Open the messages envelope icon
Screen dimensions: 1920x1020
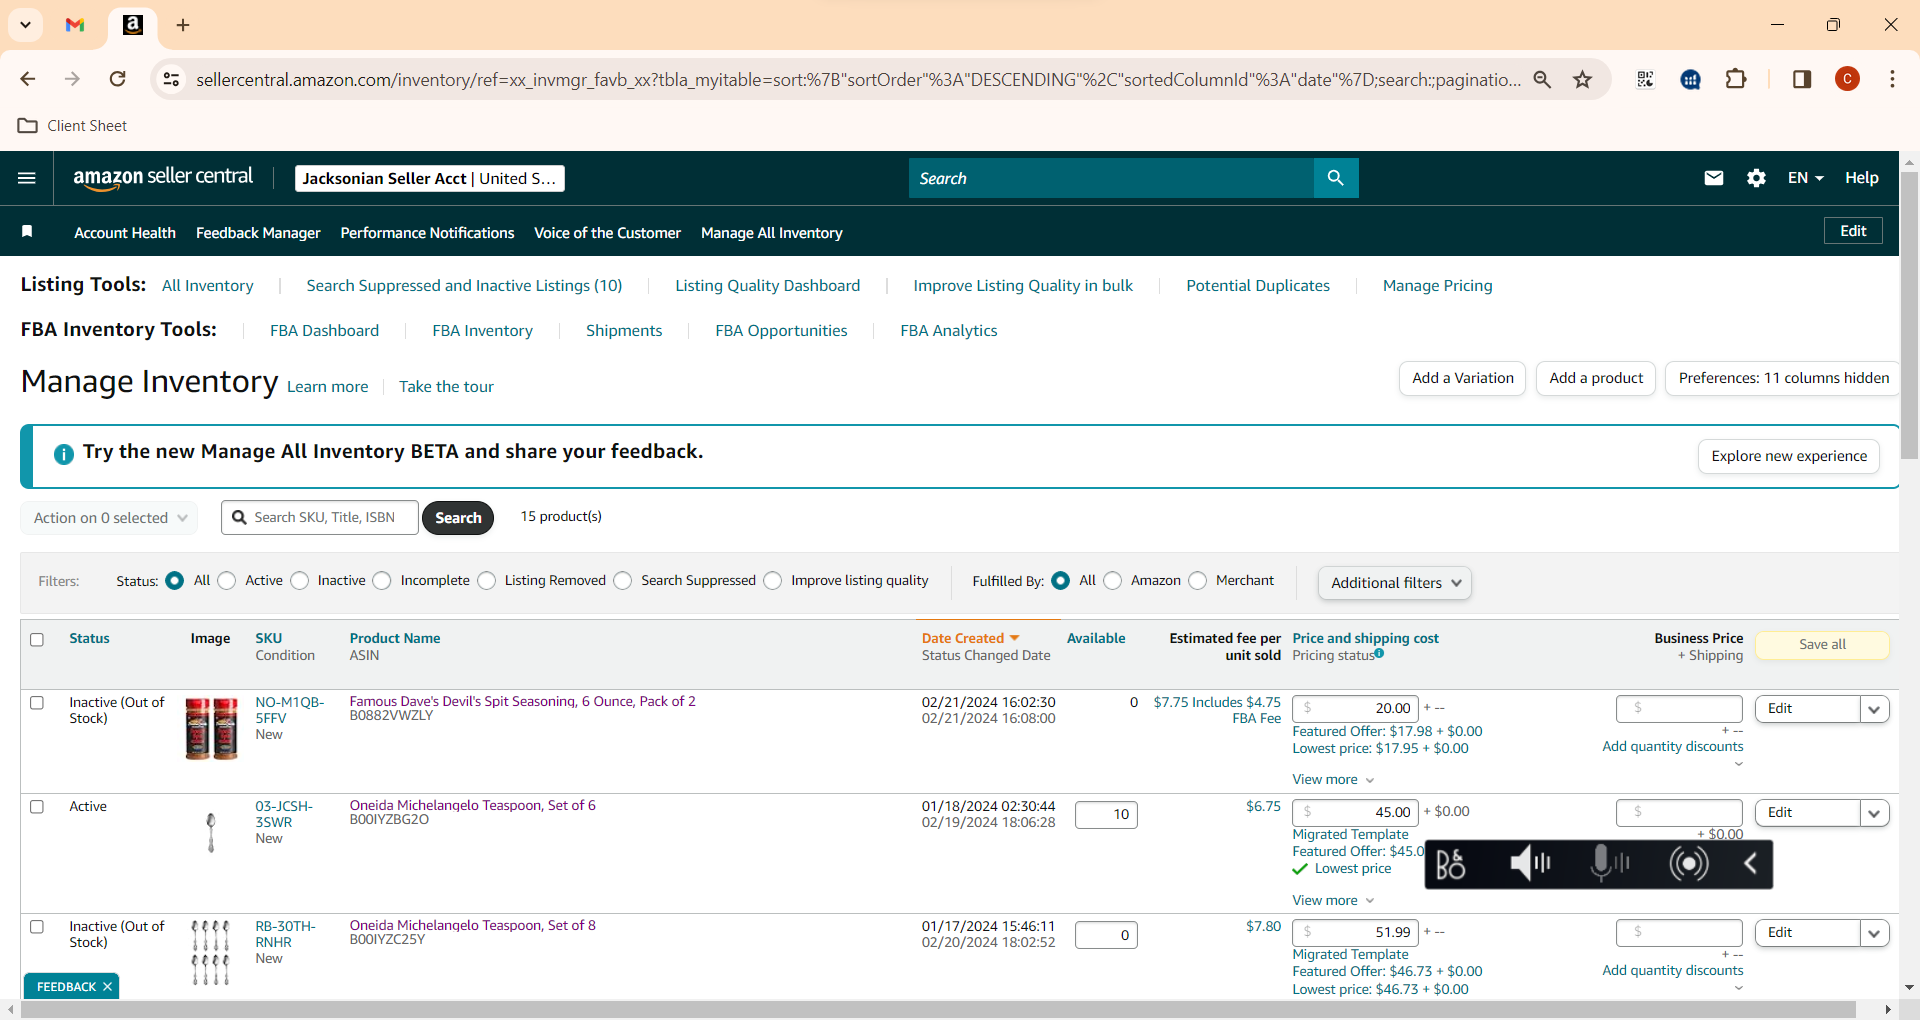point(1714,178)
